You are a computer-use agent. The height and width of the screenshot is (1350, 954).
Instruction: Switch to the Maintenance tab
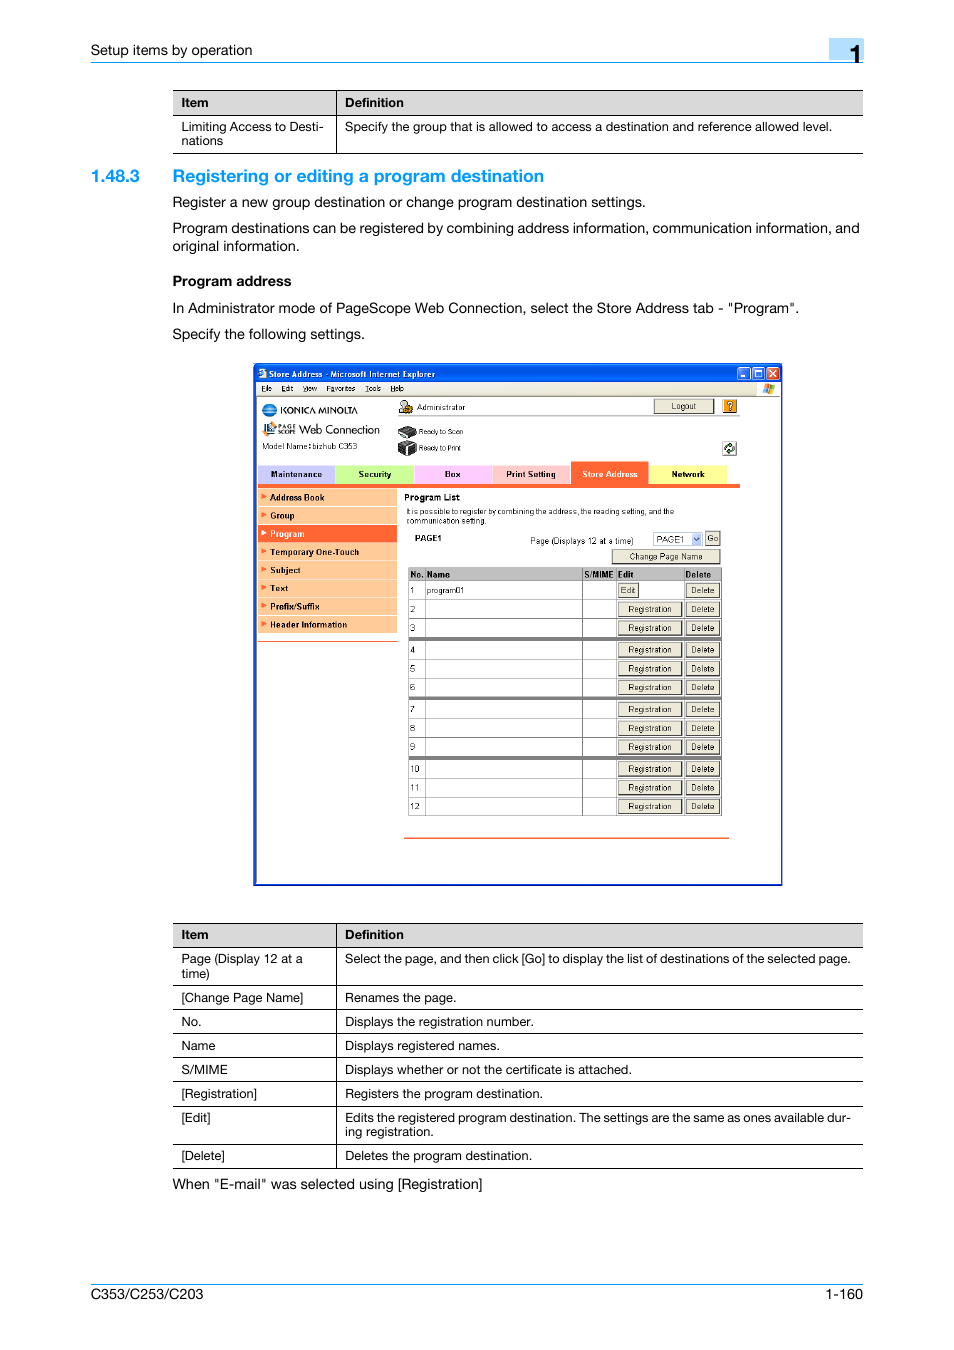[x=296, y=474]
